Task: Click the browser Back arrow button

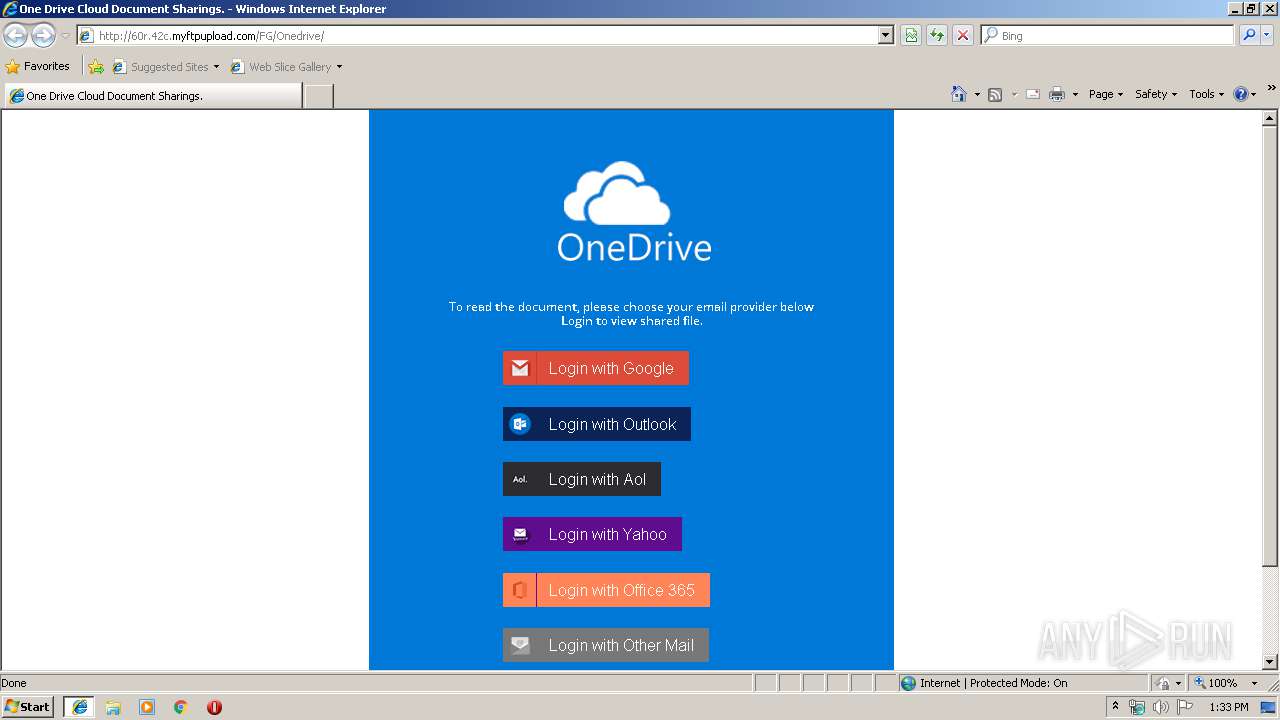Action: [x=16, y=36]
